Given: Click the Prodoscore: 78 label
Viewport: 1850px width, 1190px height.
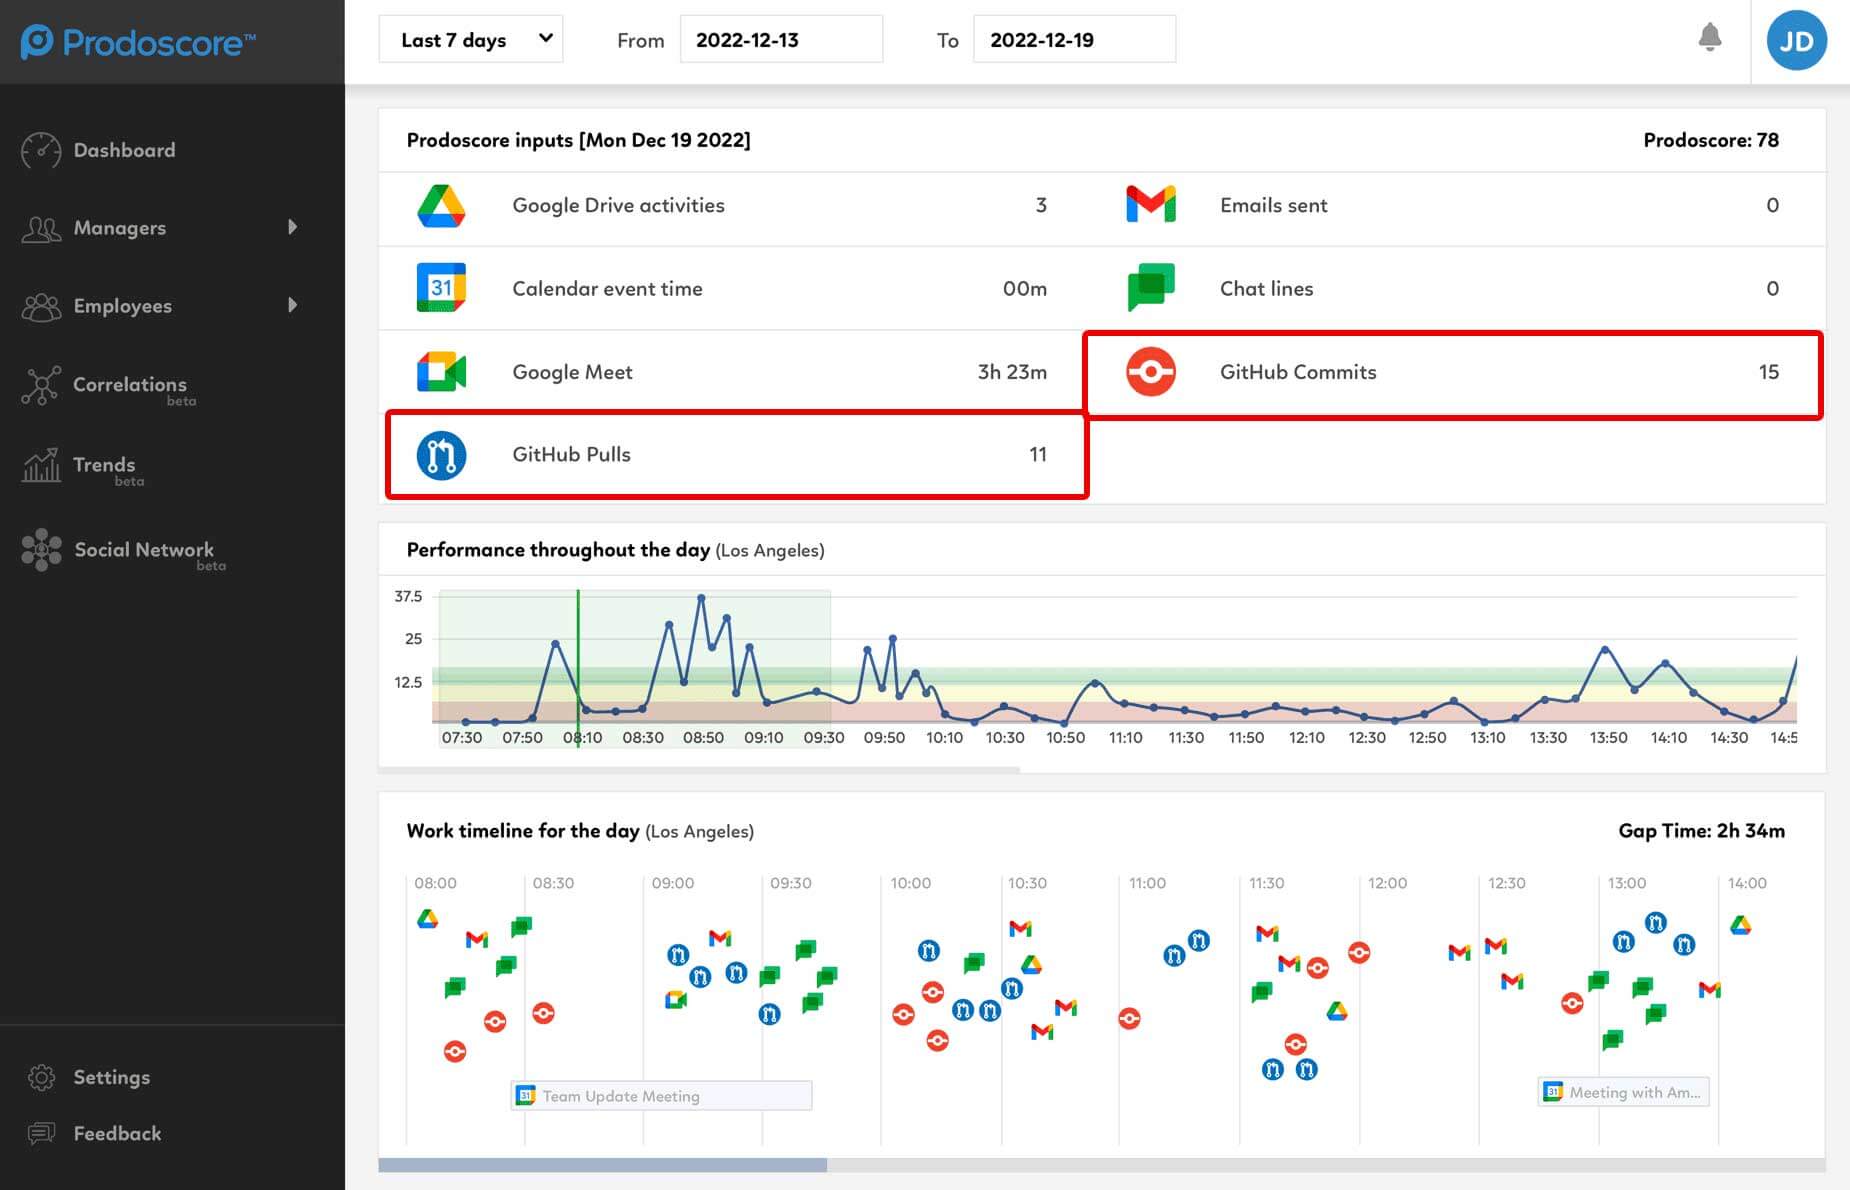Looking at the screenshot, I should 1711,140.
